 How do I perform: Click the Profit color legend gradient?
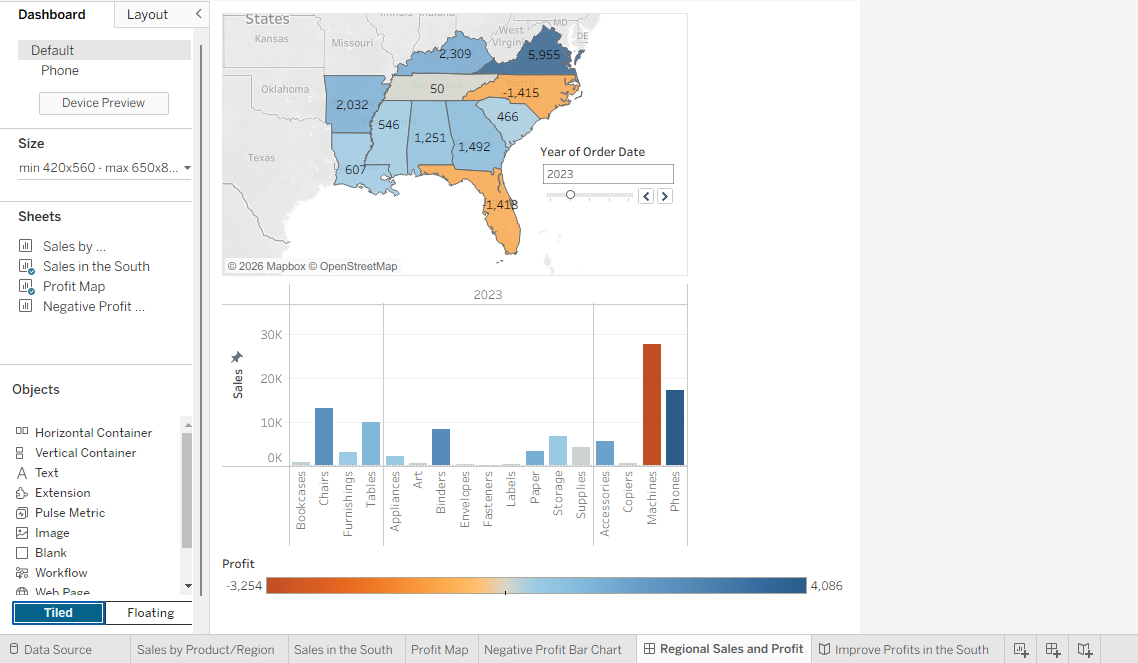(536, 585)
